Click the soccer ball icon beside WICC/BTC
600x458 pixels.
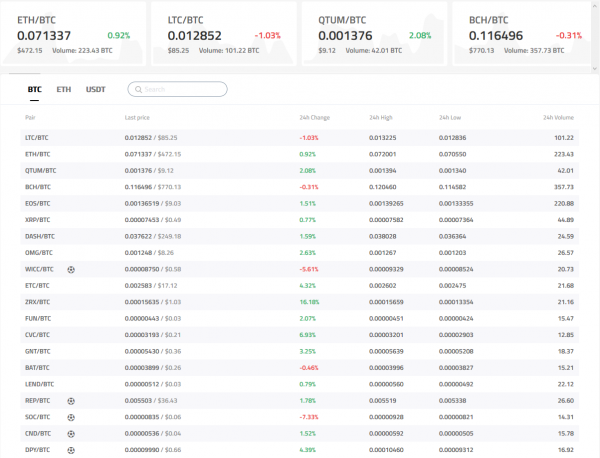pos(71,270)
